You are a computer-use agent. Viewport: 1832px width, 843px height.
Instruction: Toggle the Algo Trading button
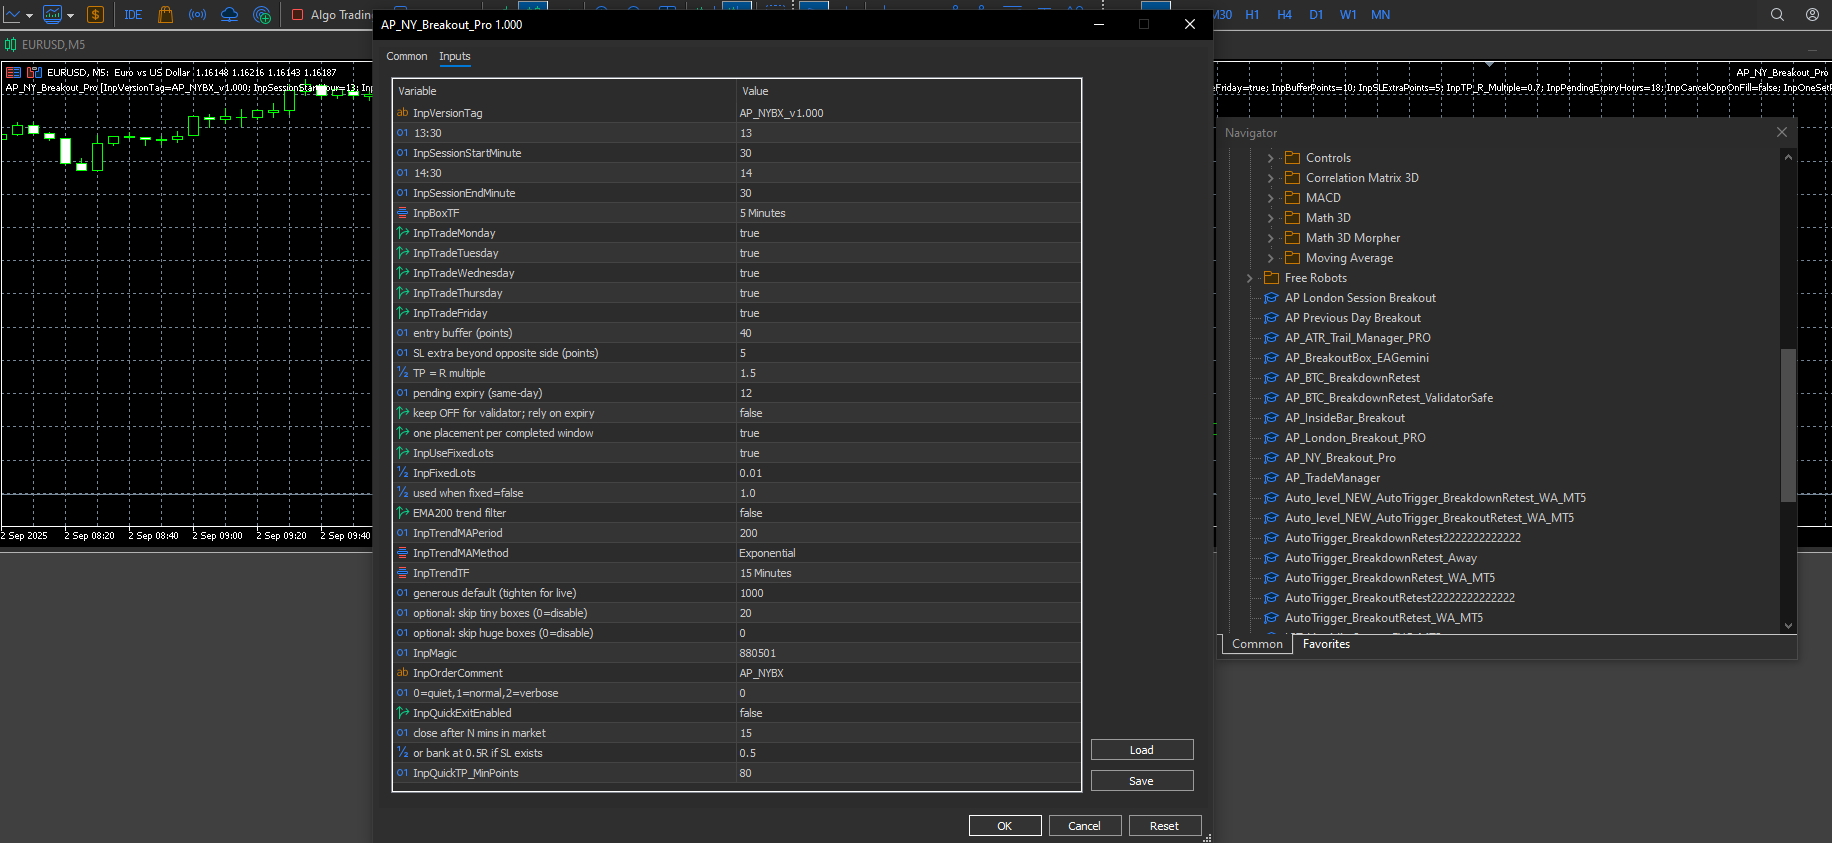331,15
